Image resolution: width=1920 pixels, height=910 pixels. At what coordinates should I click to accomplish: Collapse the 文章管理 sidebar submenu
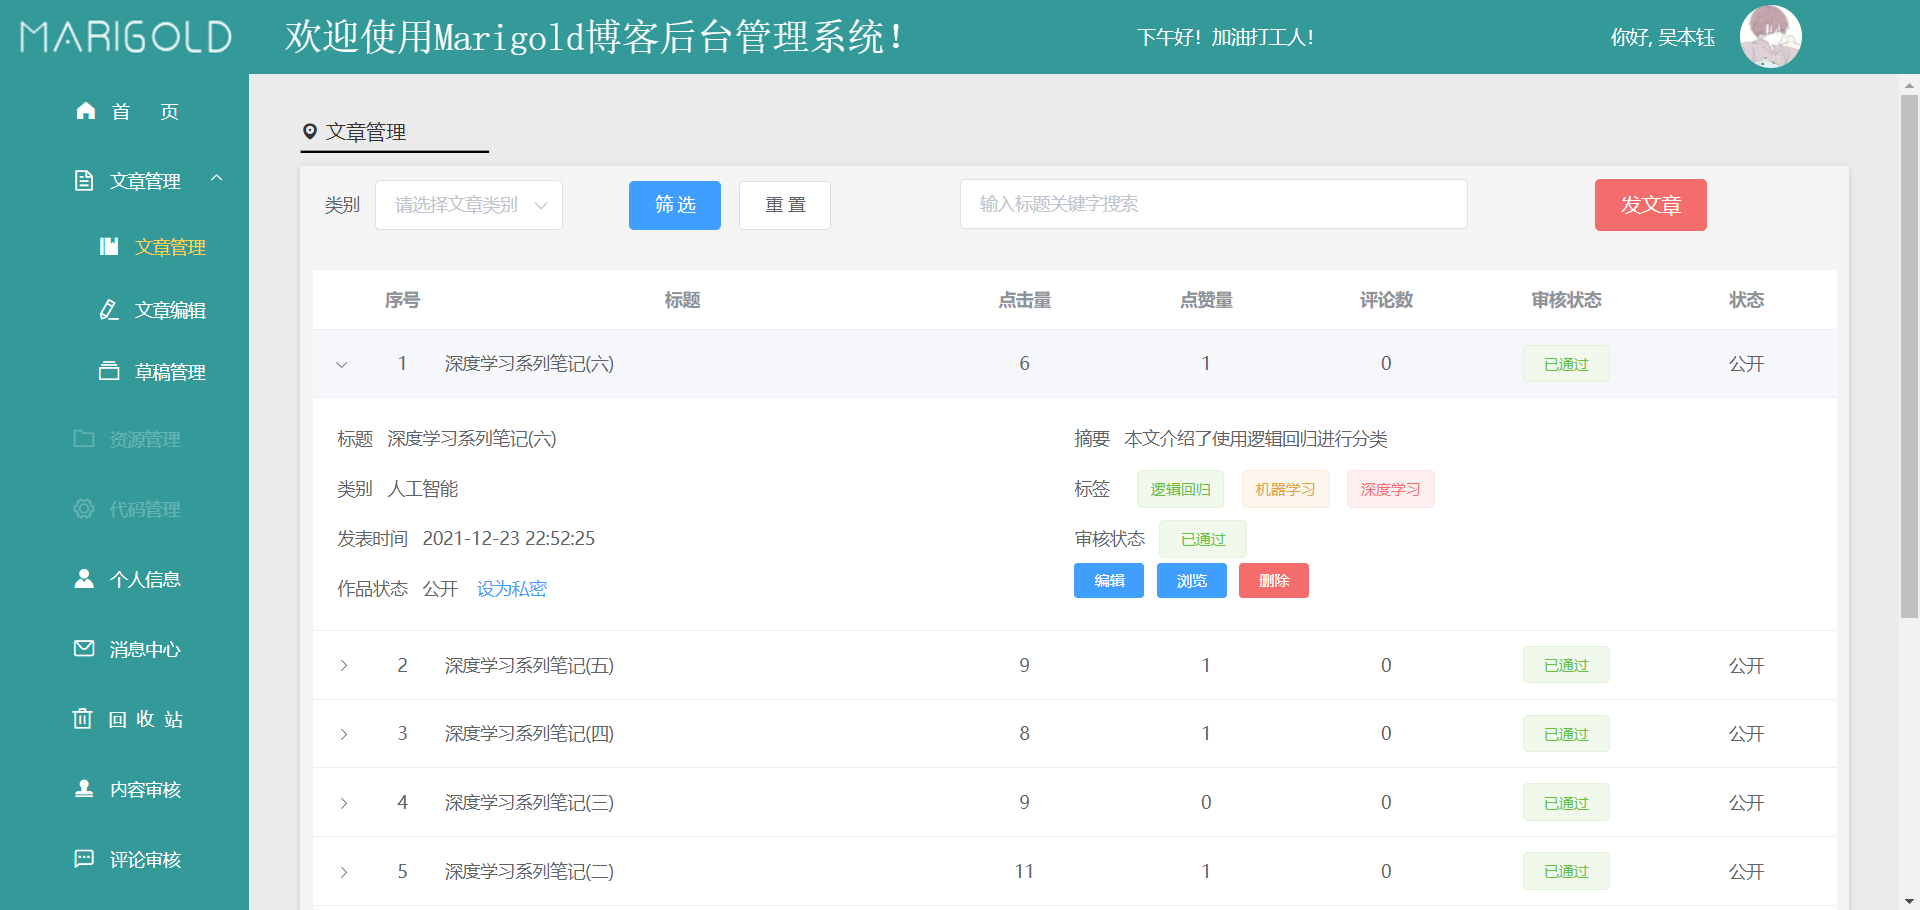(x=218, y=180)
